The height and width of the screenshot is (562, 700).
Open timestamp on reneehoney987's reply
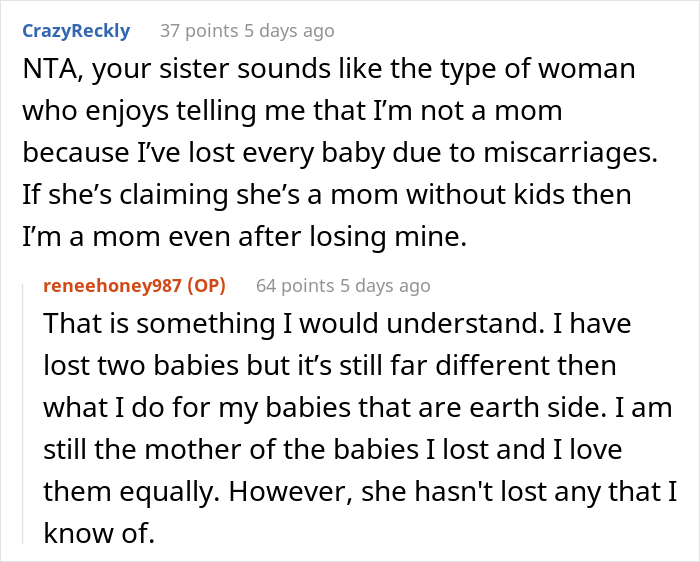(386, 285)
